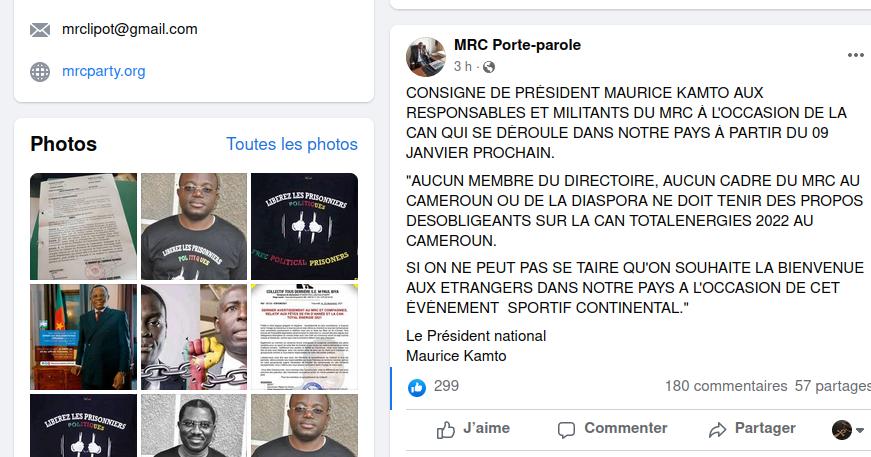Screen dimensions: 871x457
Task: Open mrcparty.org website link
Action: (x=104, y=71)
